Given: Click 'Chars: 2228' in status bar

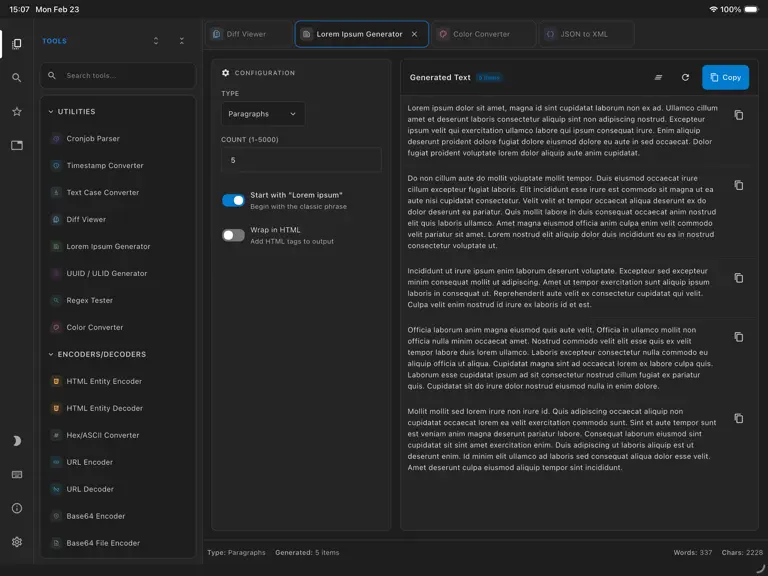Looking at the screenshot, I should tap(742, 552).
